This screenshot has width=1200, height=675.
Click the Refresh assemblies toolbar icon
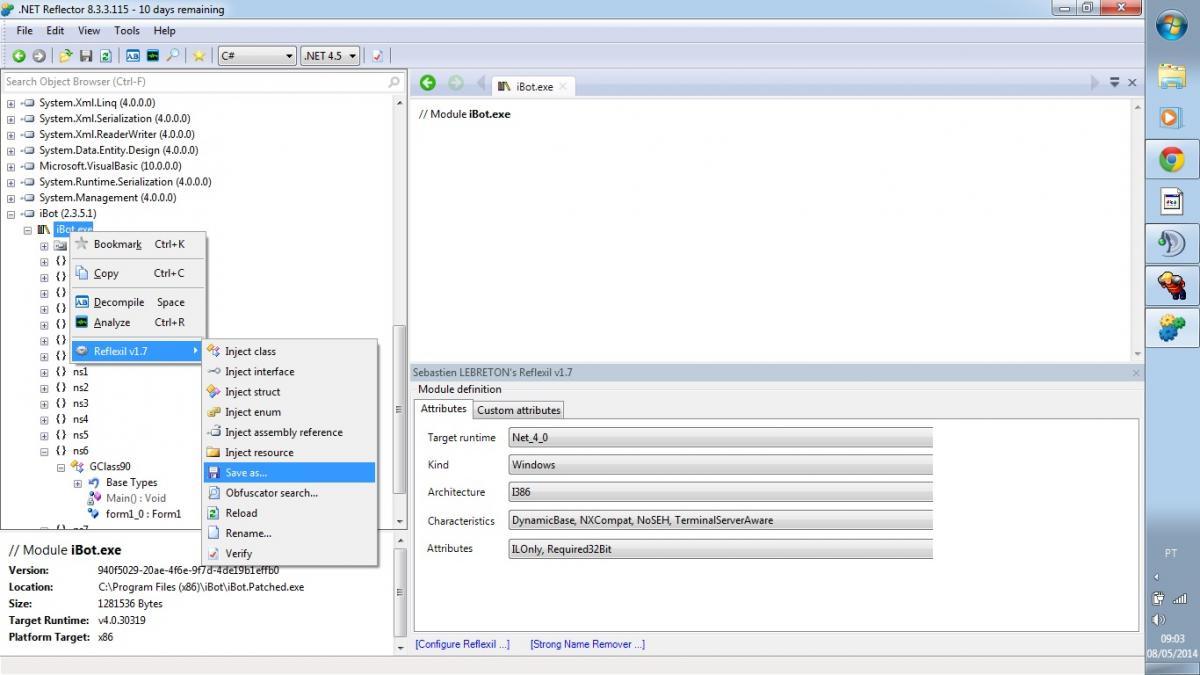[105, 56]
